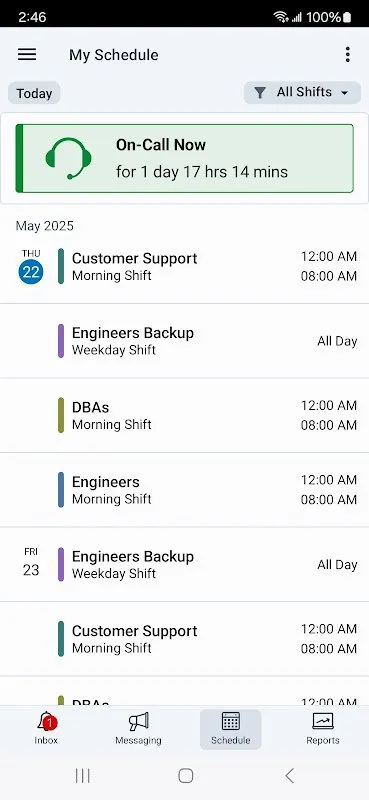Open the three-dot overflow menu
369x800 pixels.
tap(348, 55)
